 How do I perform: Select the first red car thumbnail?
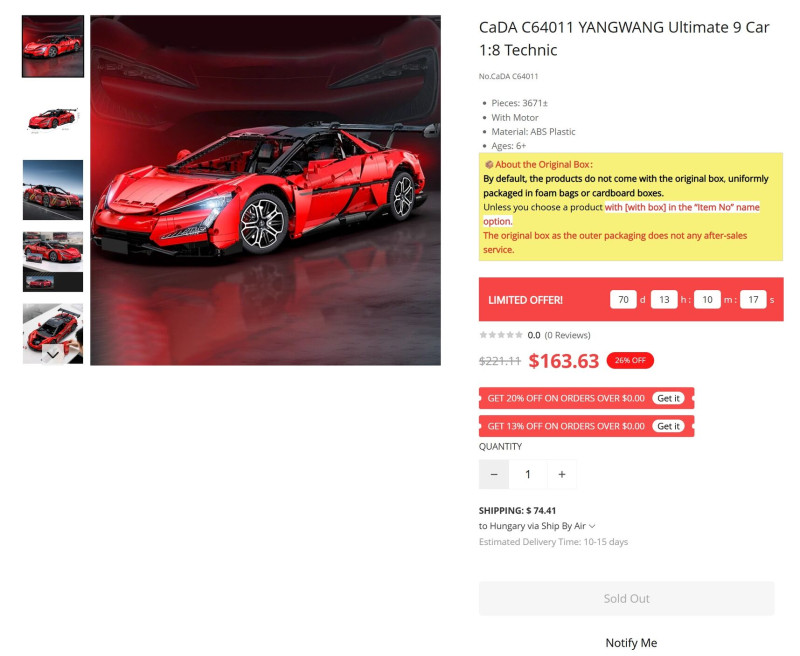(53, 46)
